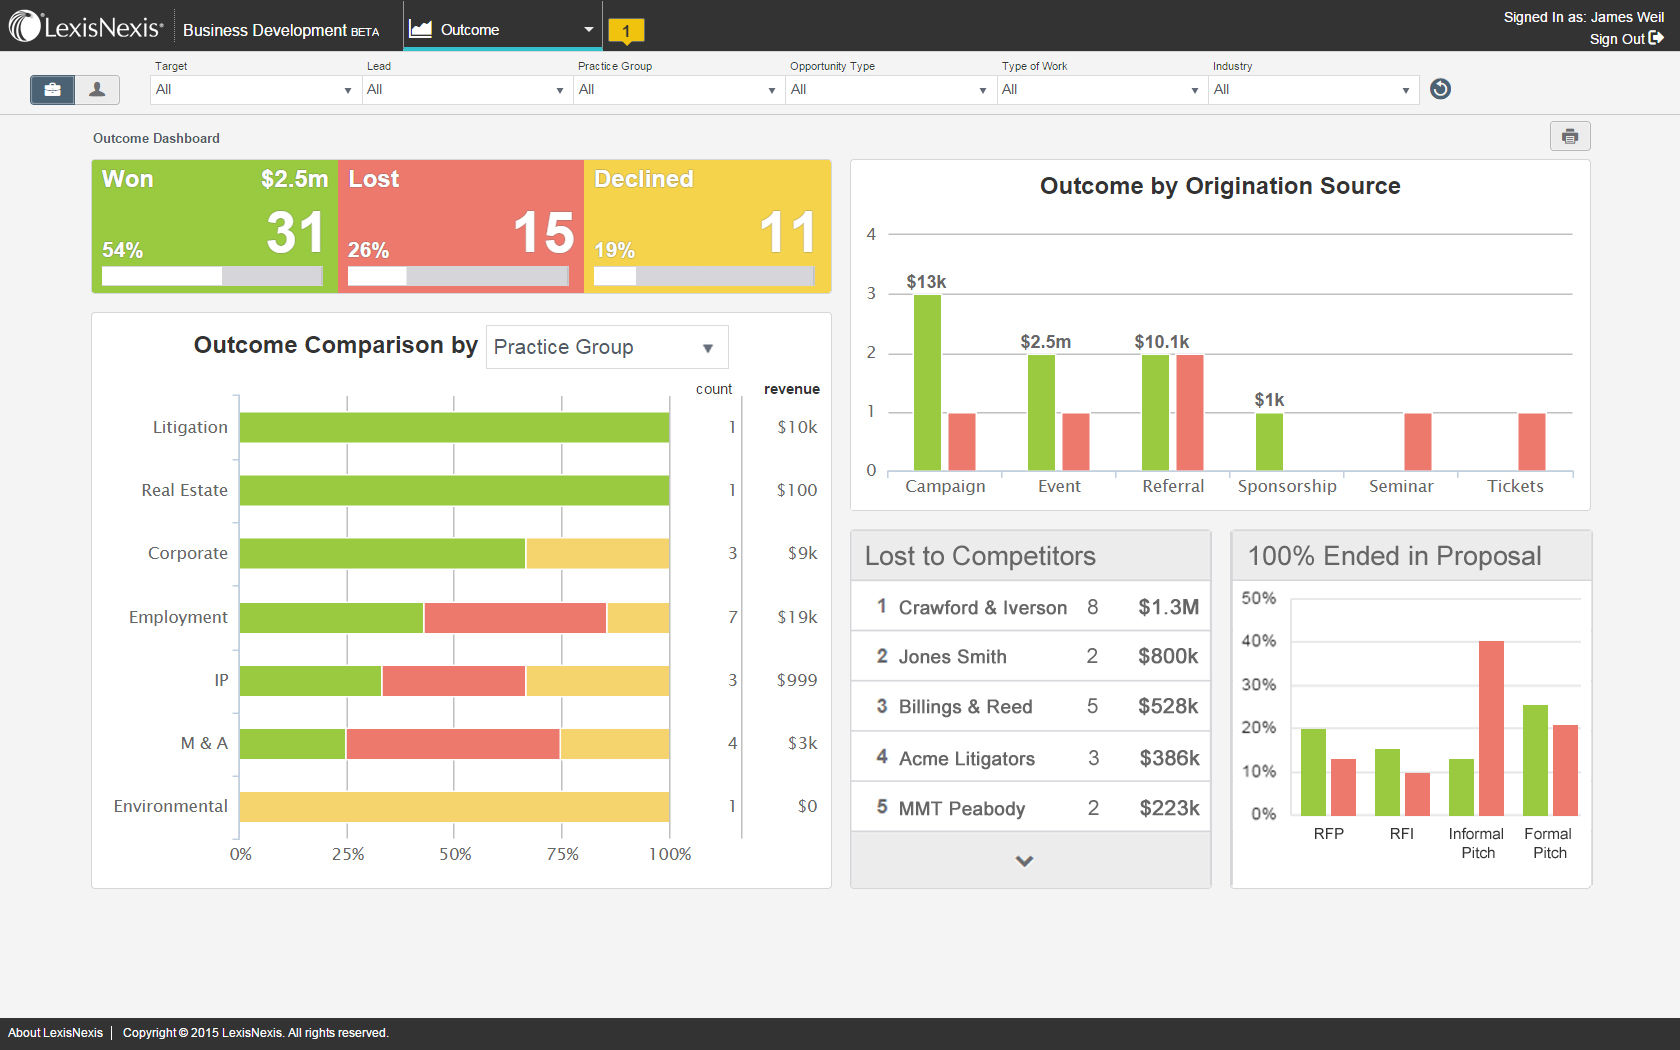Click the Lost 26% progress bar
Image resolution: width=1680 pixels, height=1050 pixels.
pyautogui.click(x=458, y=276)
